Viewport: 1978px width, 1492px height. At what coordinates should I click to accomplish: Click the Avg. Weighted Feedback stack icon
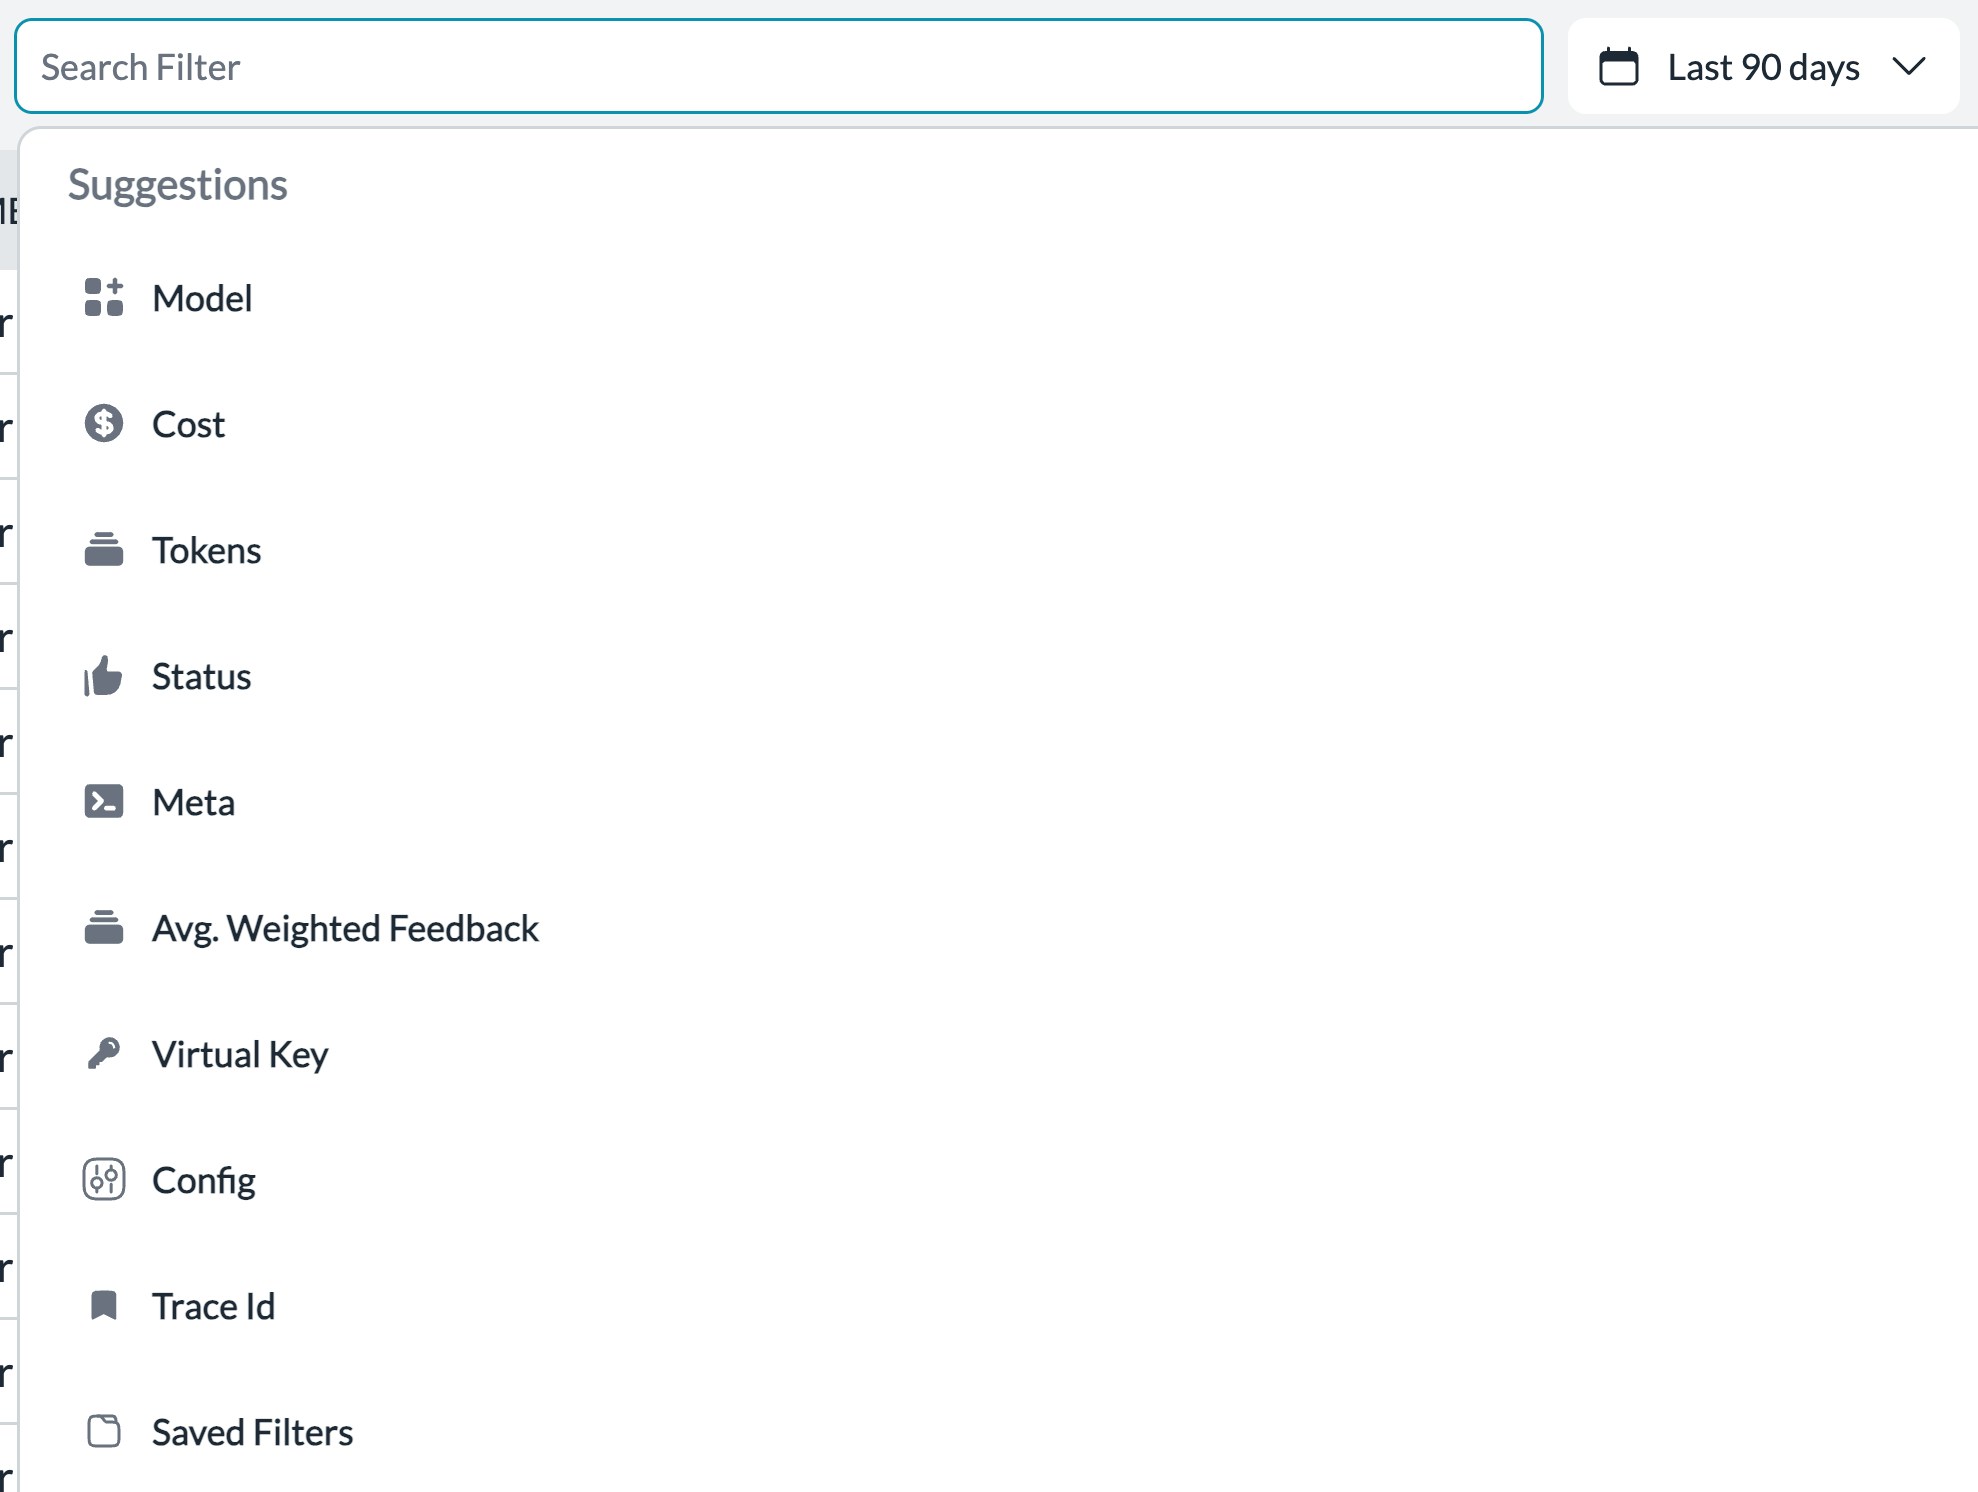pyautogui.click(x=104, y=928)
